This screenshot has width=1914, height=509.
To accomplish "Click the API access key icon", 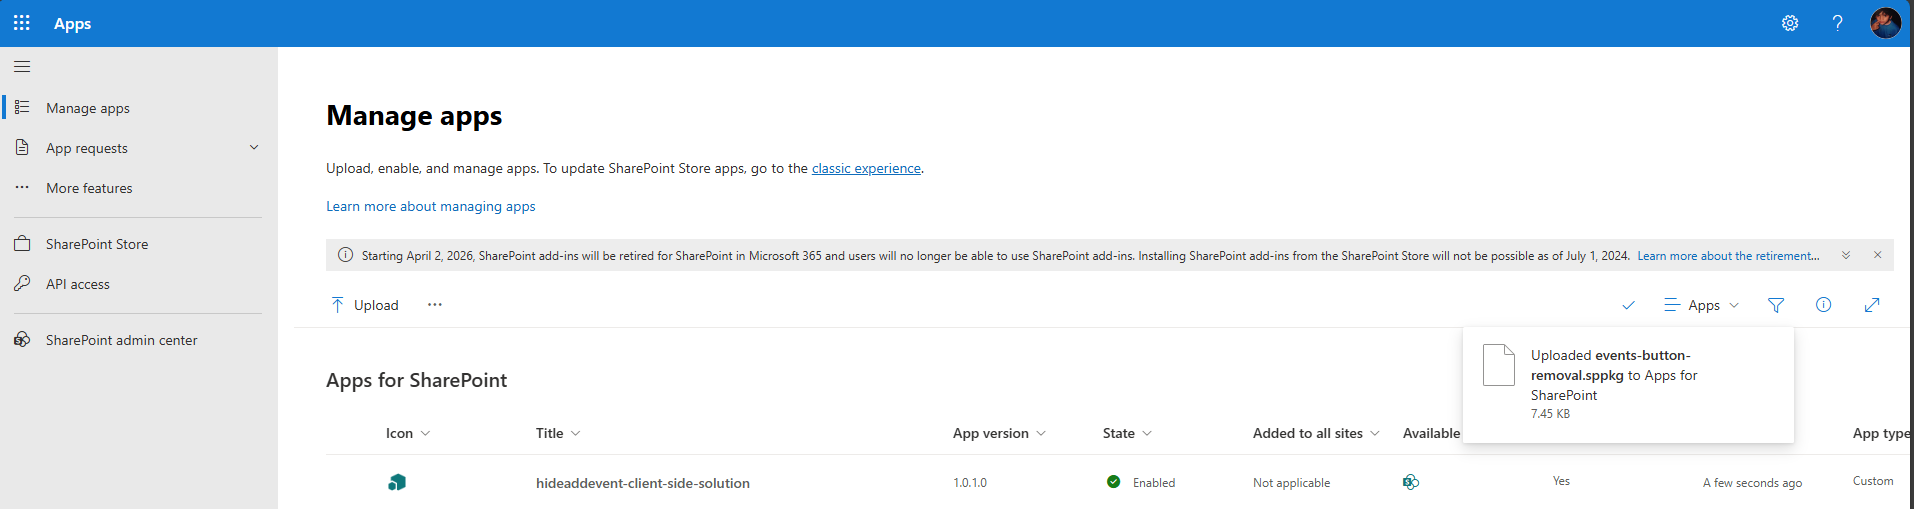I will (x=22, y=284).
